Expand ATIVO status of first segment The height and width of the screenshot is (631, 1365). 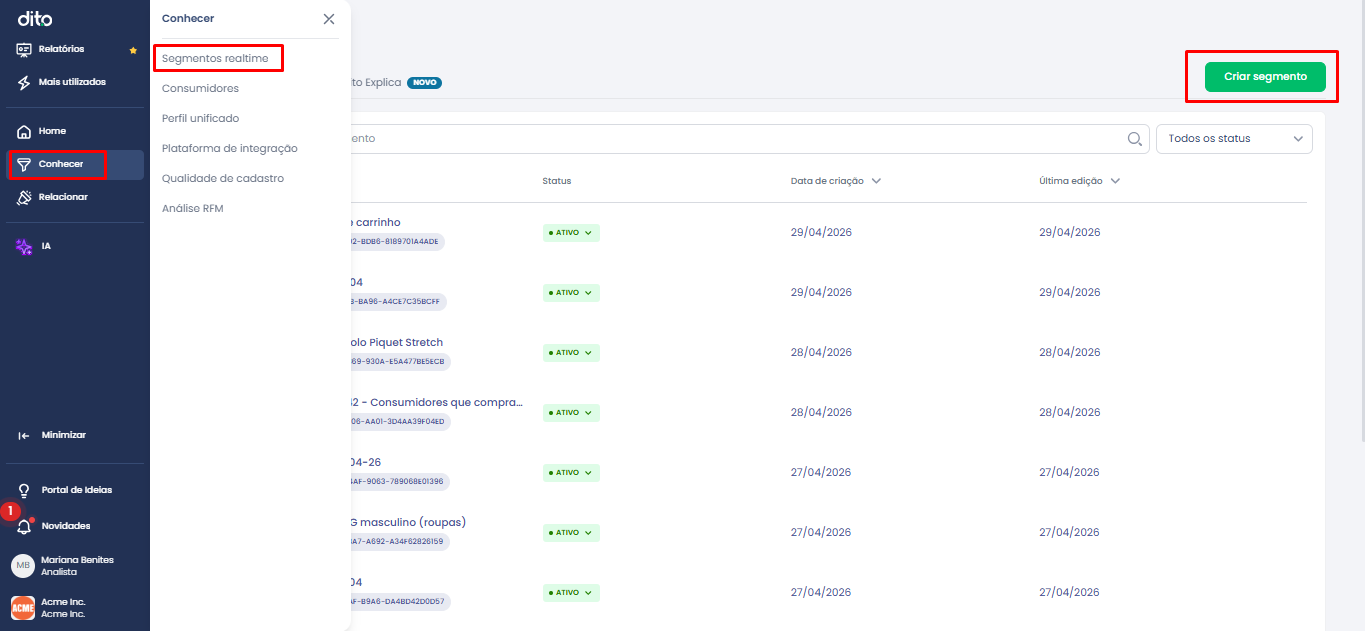point(571,232)
